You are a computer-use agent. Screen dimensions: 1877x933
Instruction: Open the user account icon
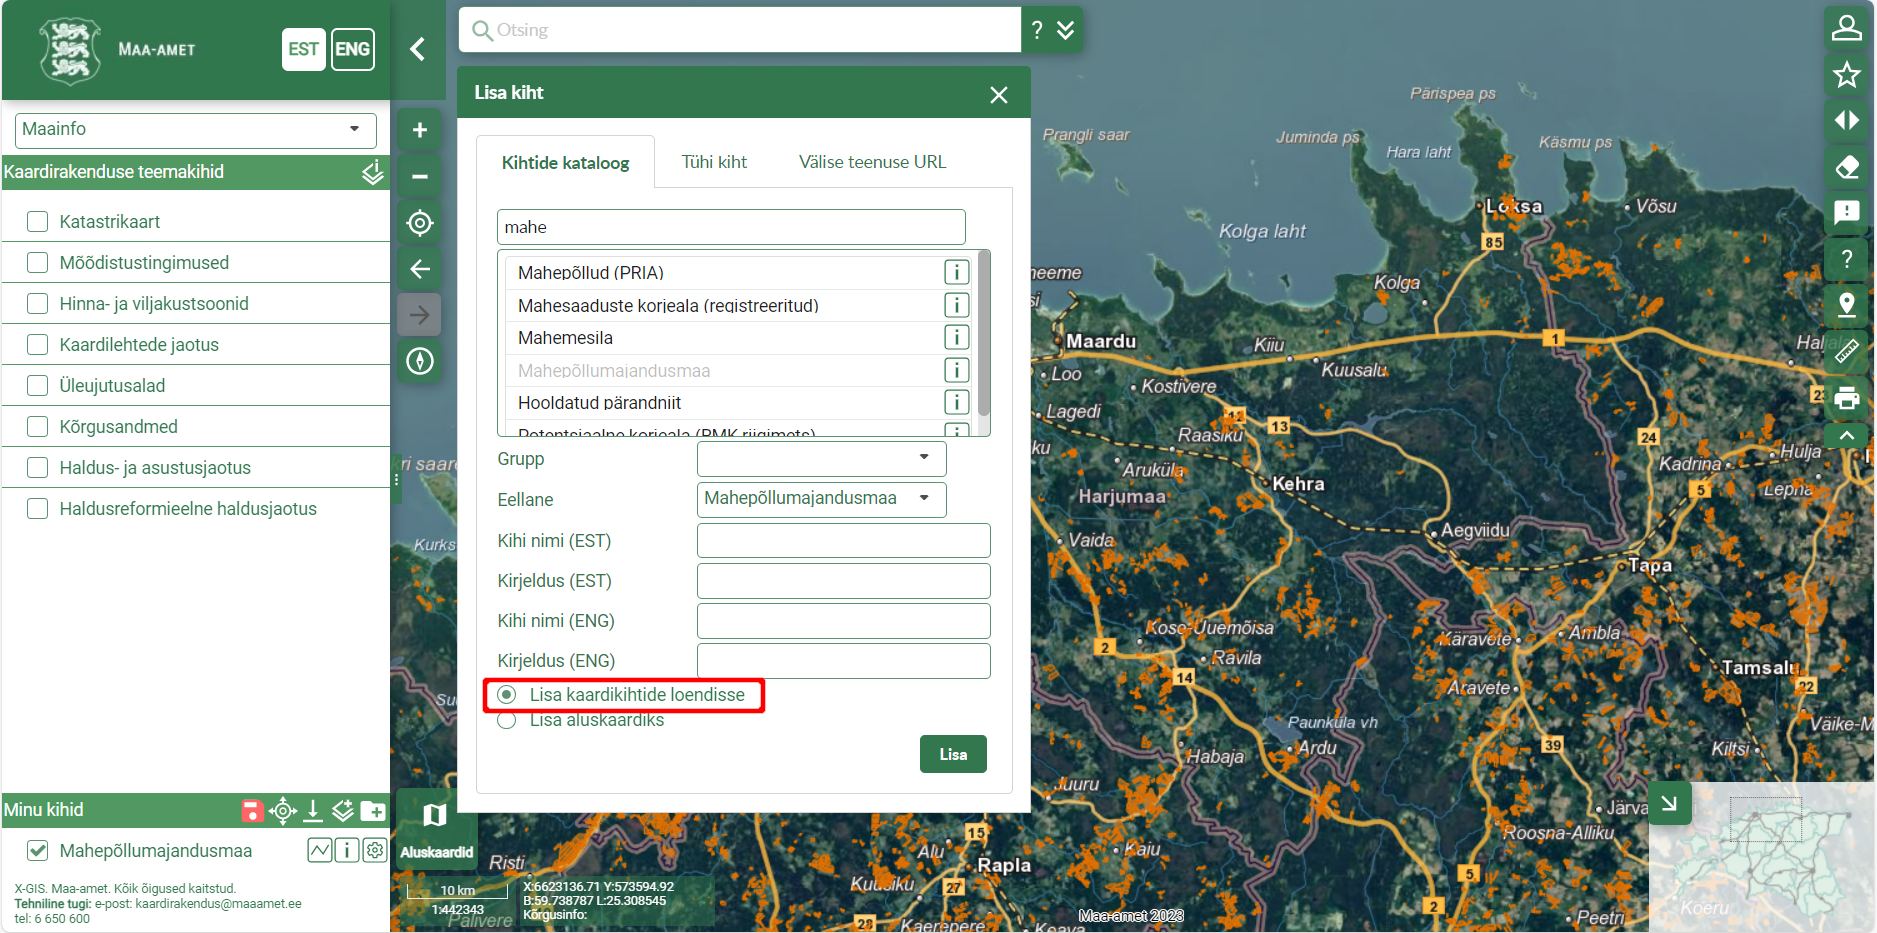click(1847, 28)
